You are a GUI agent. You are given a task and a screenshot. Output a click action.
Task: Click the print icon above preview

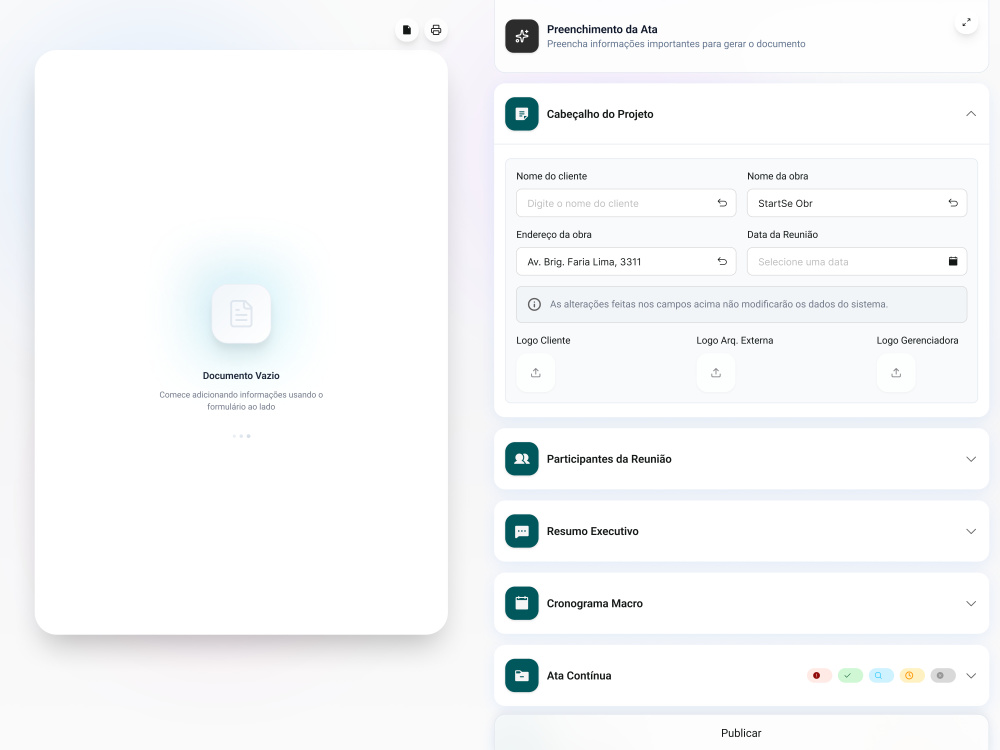(436, 30)
